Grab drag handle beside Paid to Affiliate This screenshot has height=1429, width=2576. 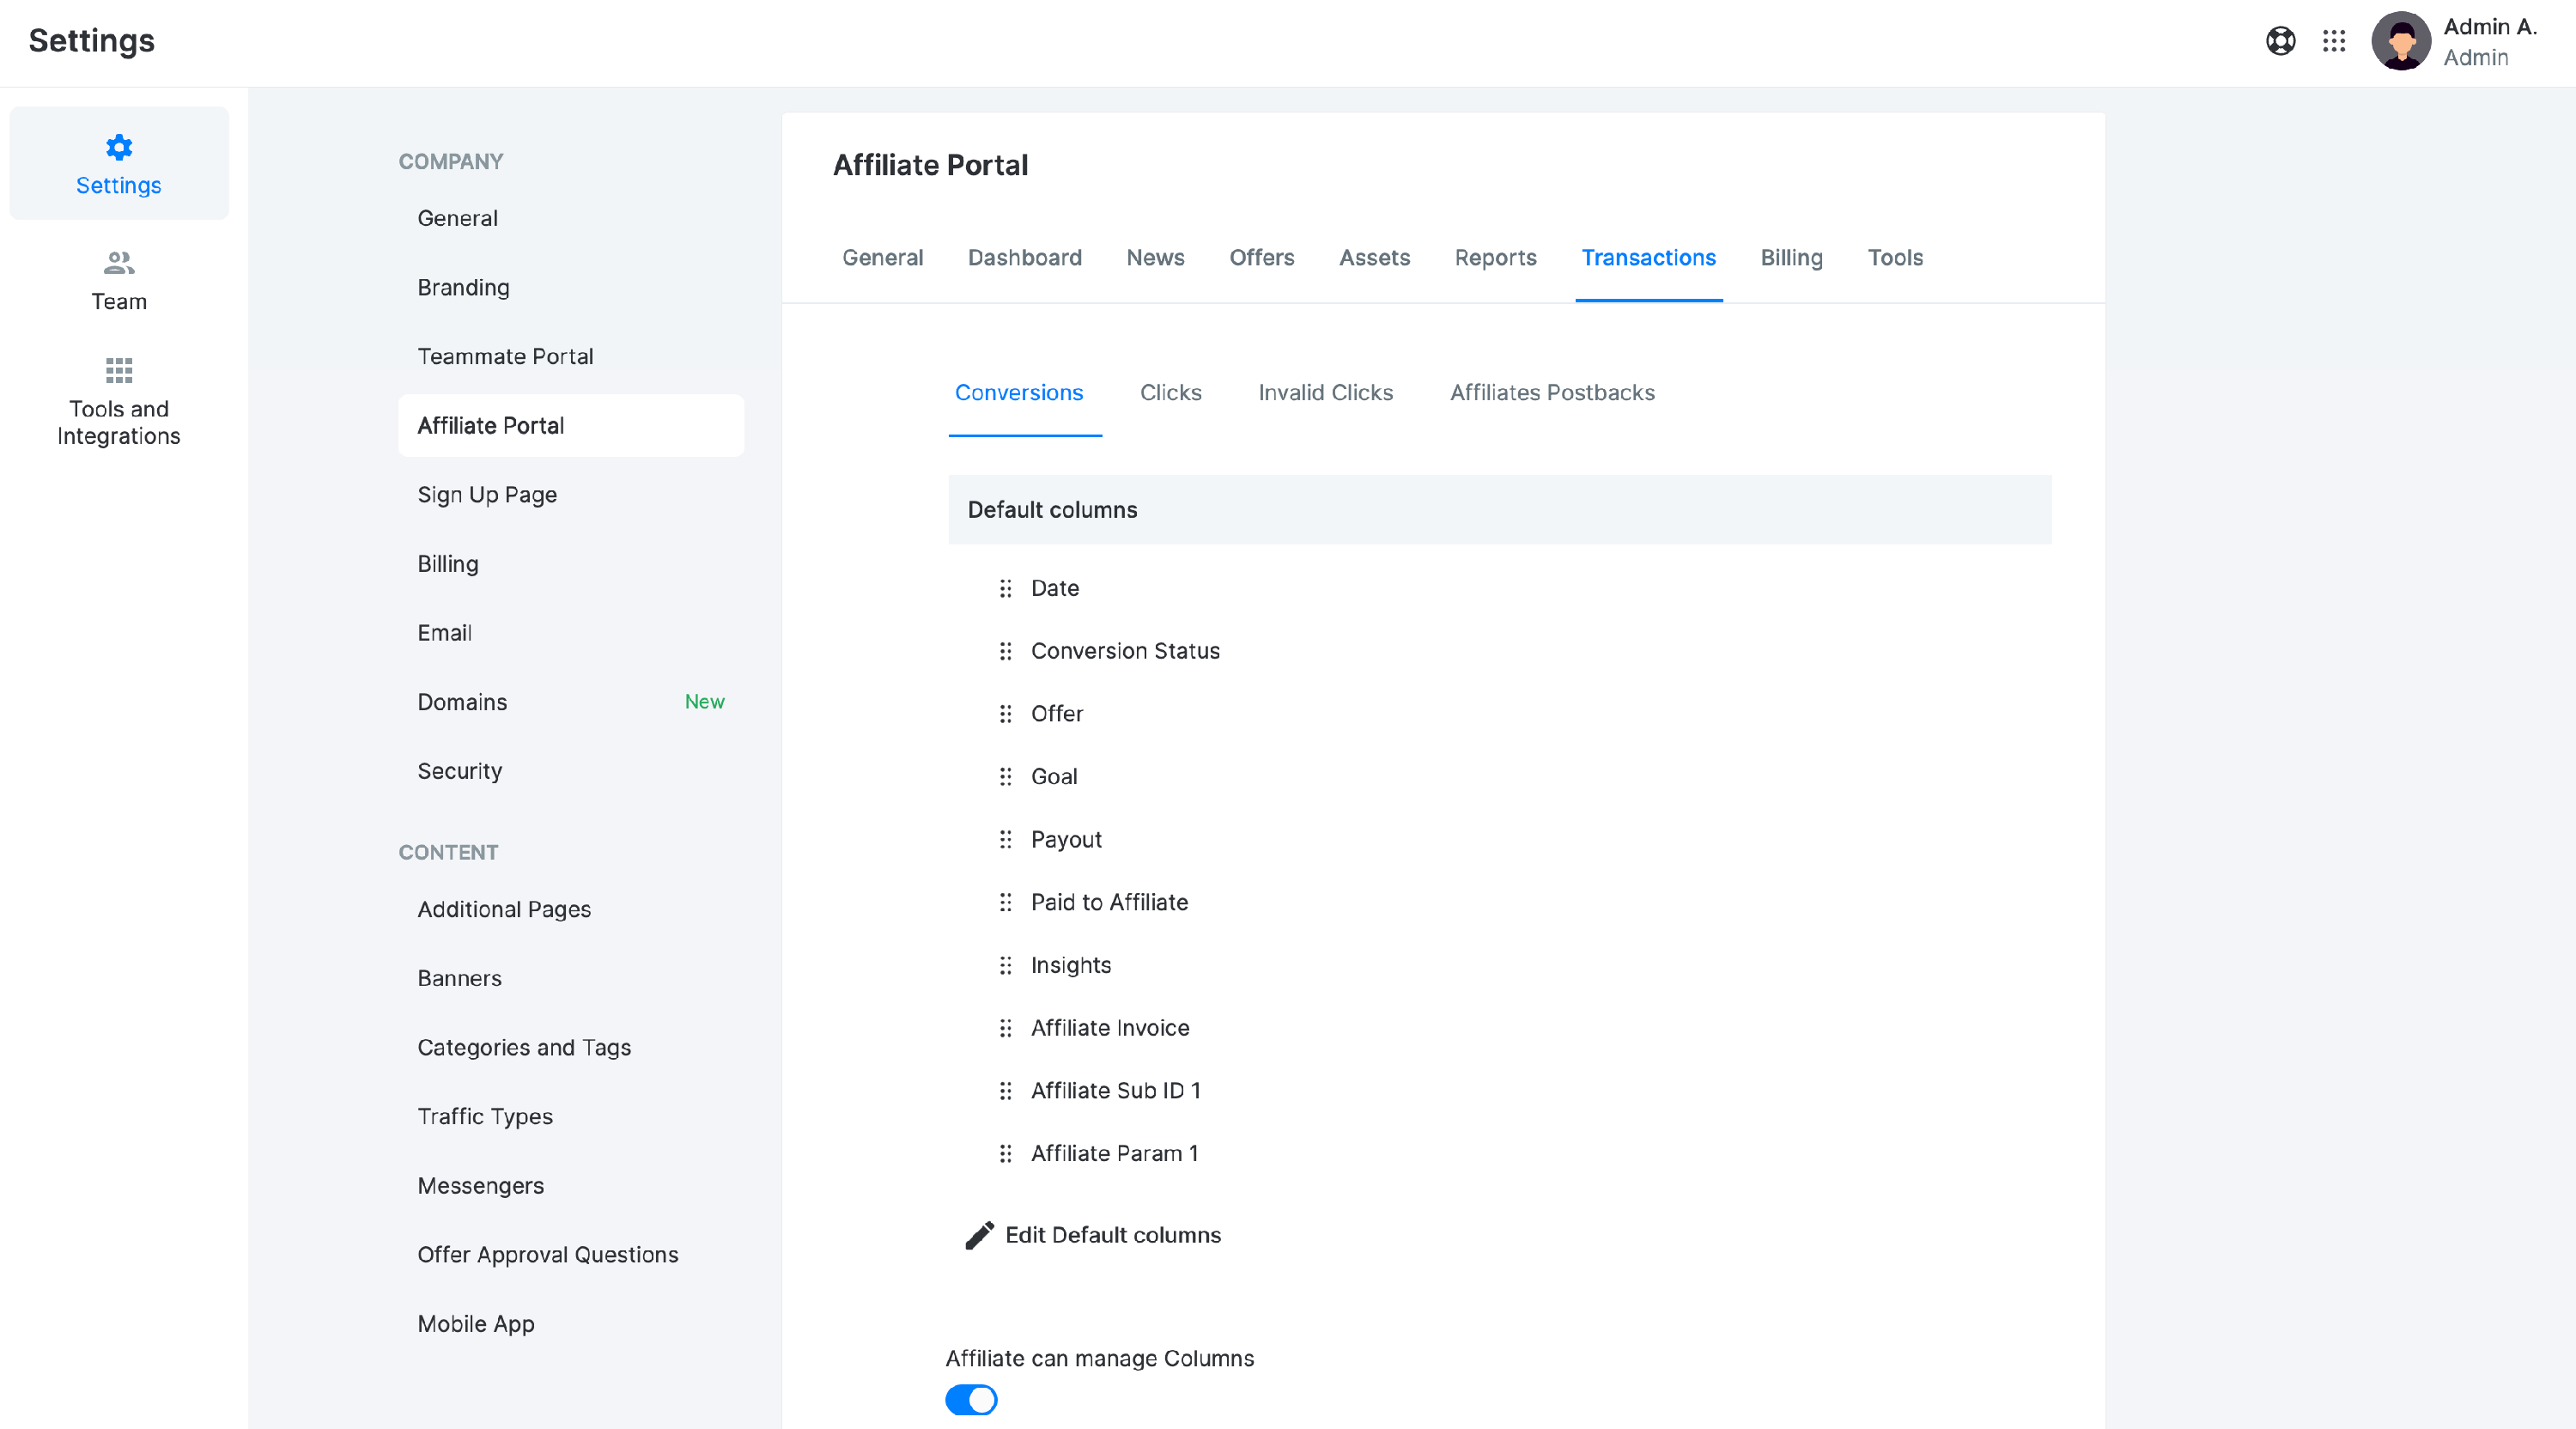[x=1005, y=902]
